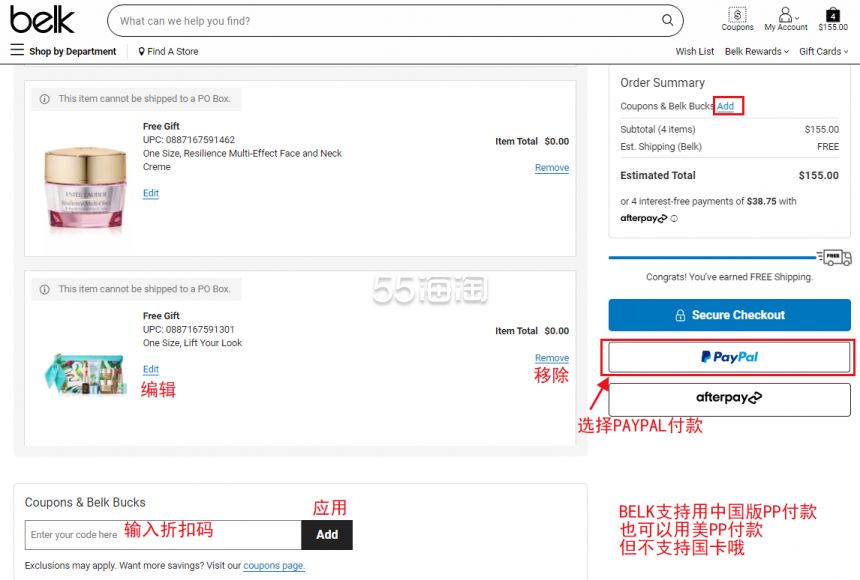
Task: Go to Wish List
Action: [694, 52]
